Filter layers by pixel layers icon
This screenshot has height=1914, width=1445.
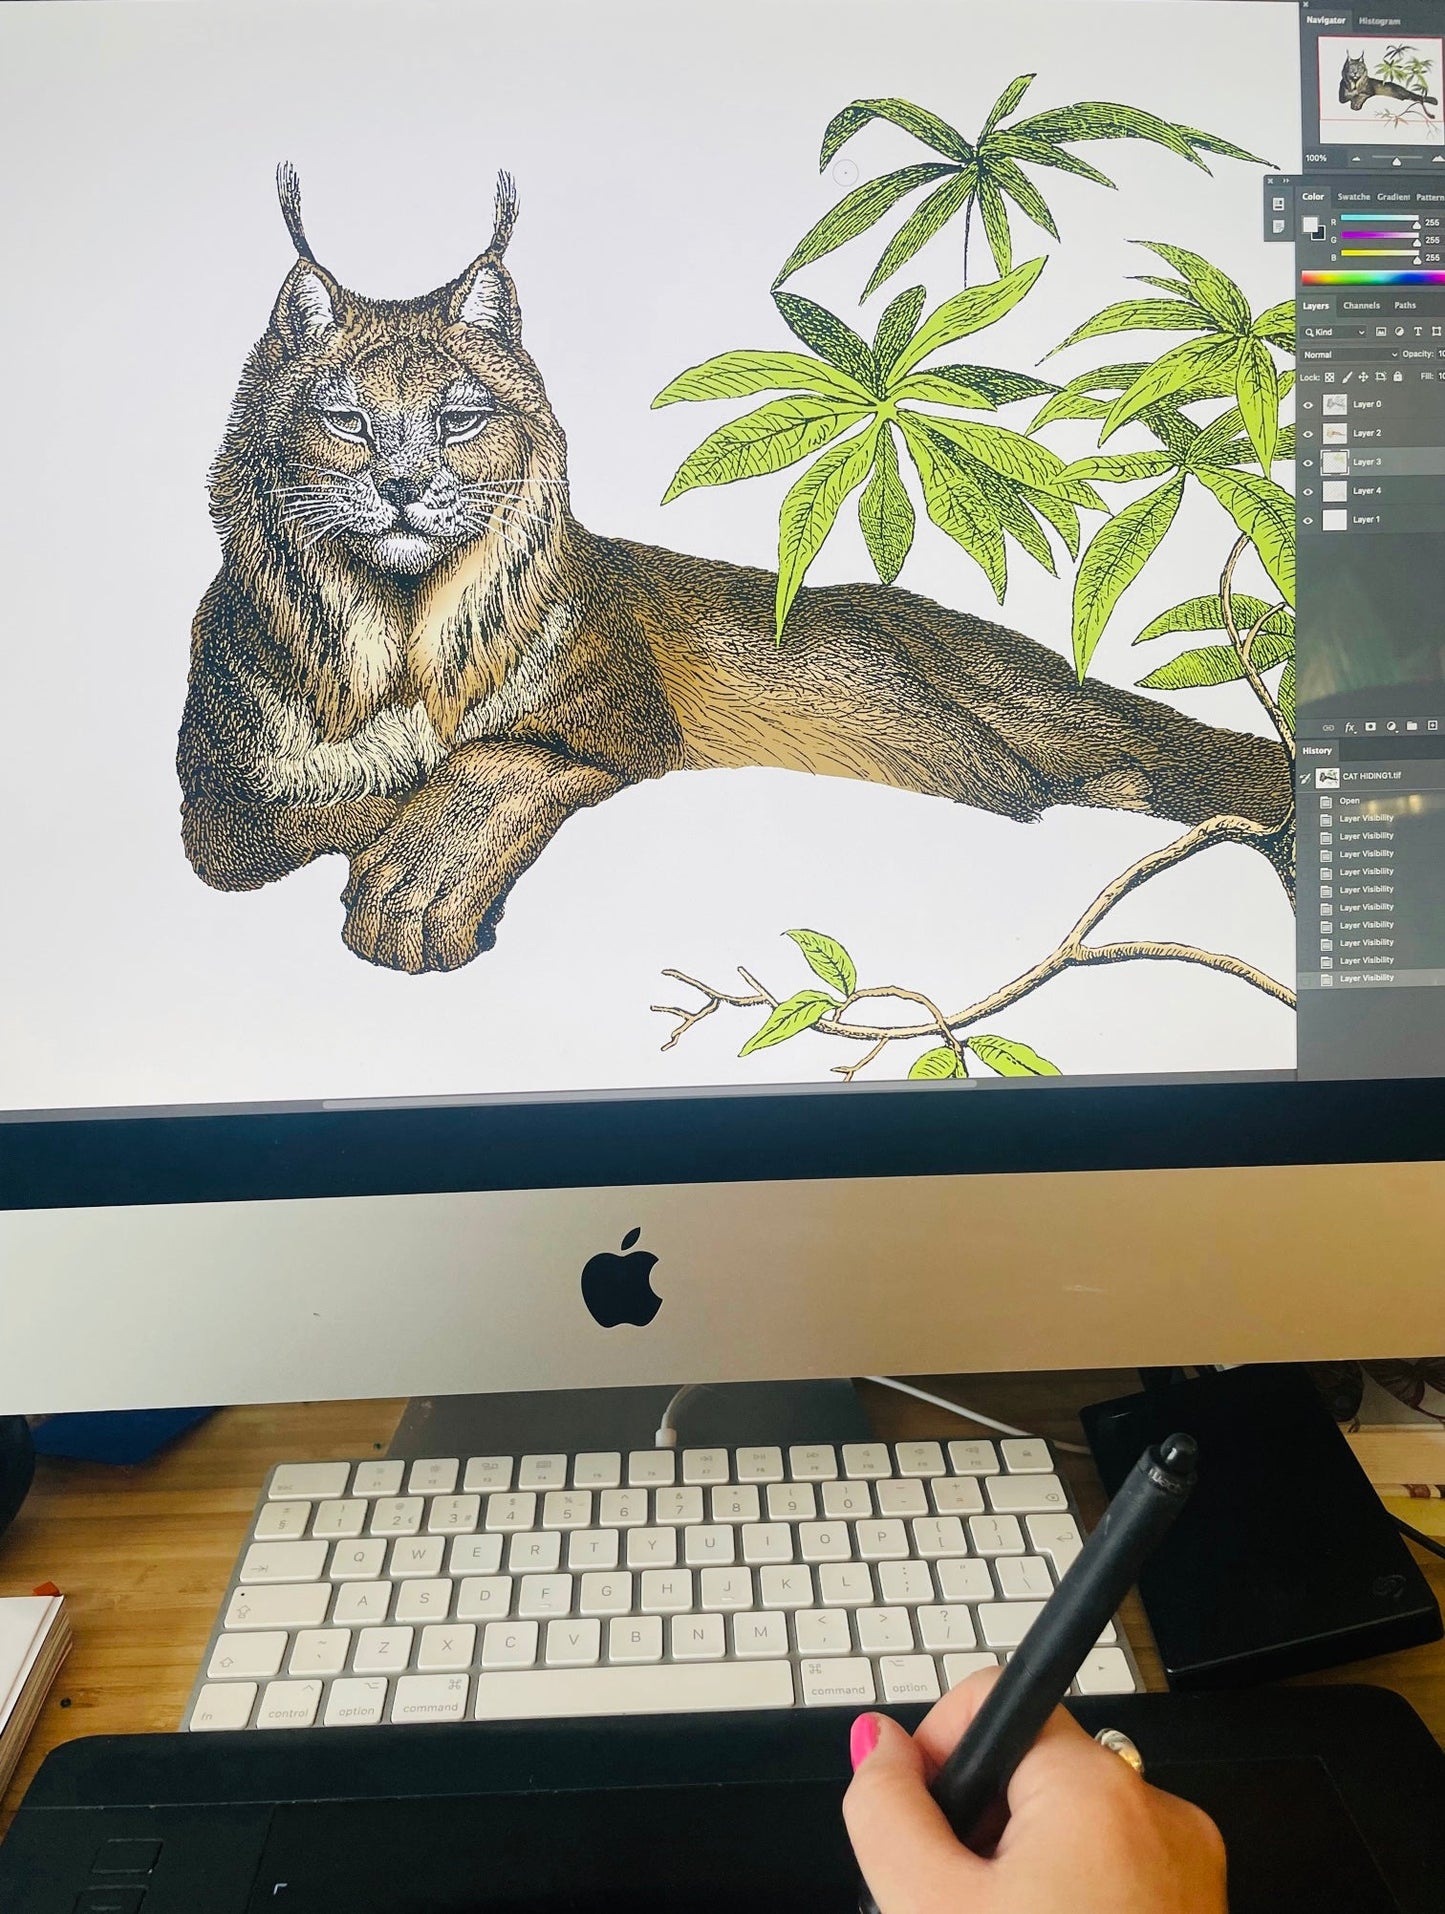(1381, 331)
